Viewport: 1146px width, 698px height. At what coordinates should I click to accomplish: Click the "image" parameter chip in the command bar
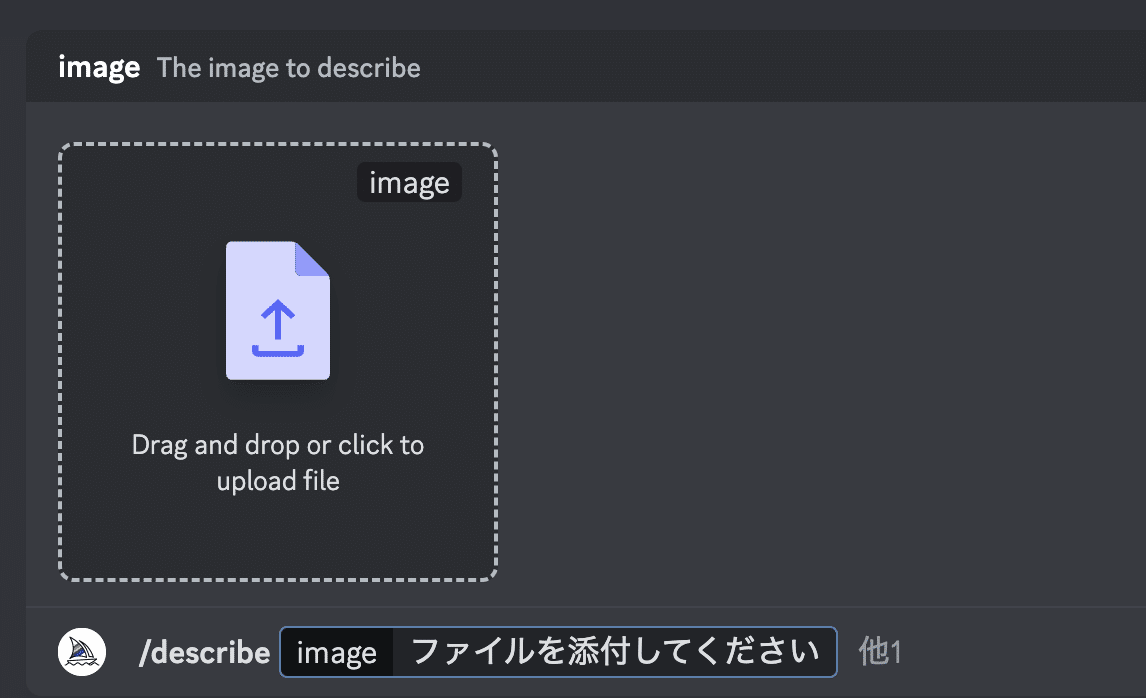click(x=337, y=652)
